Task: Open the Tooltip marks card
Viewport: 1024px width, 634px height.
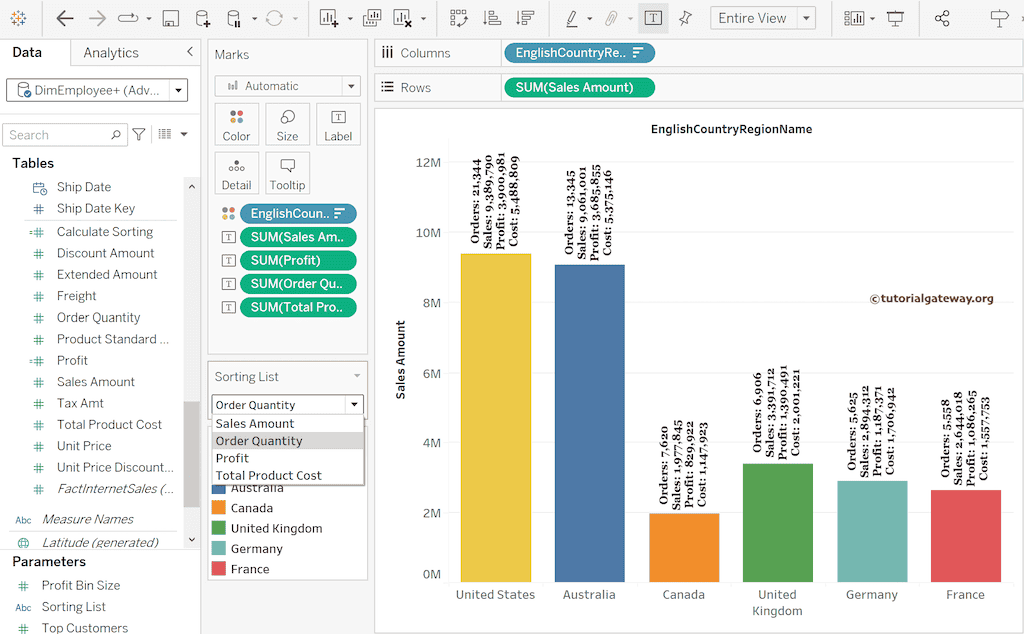Action: 287,172
